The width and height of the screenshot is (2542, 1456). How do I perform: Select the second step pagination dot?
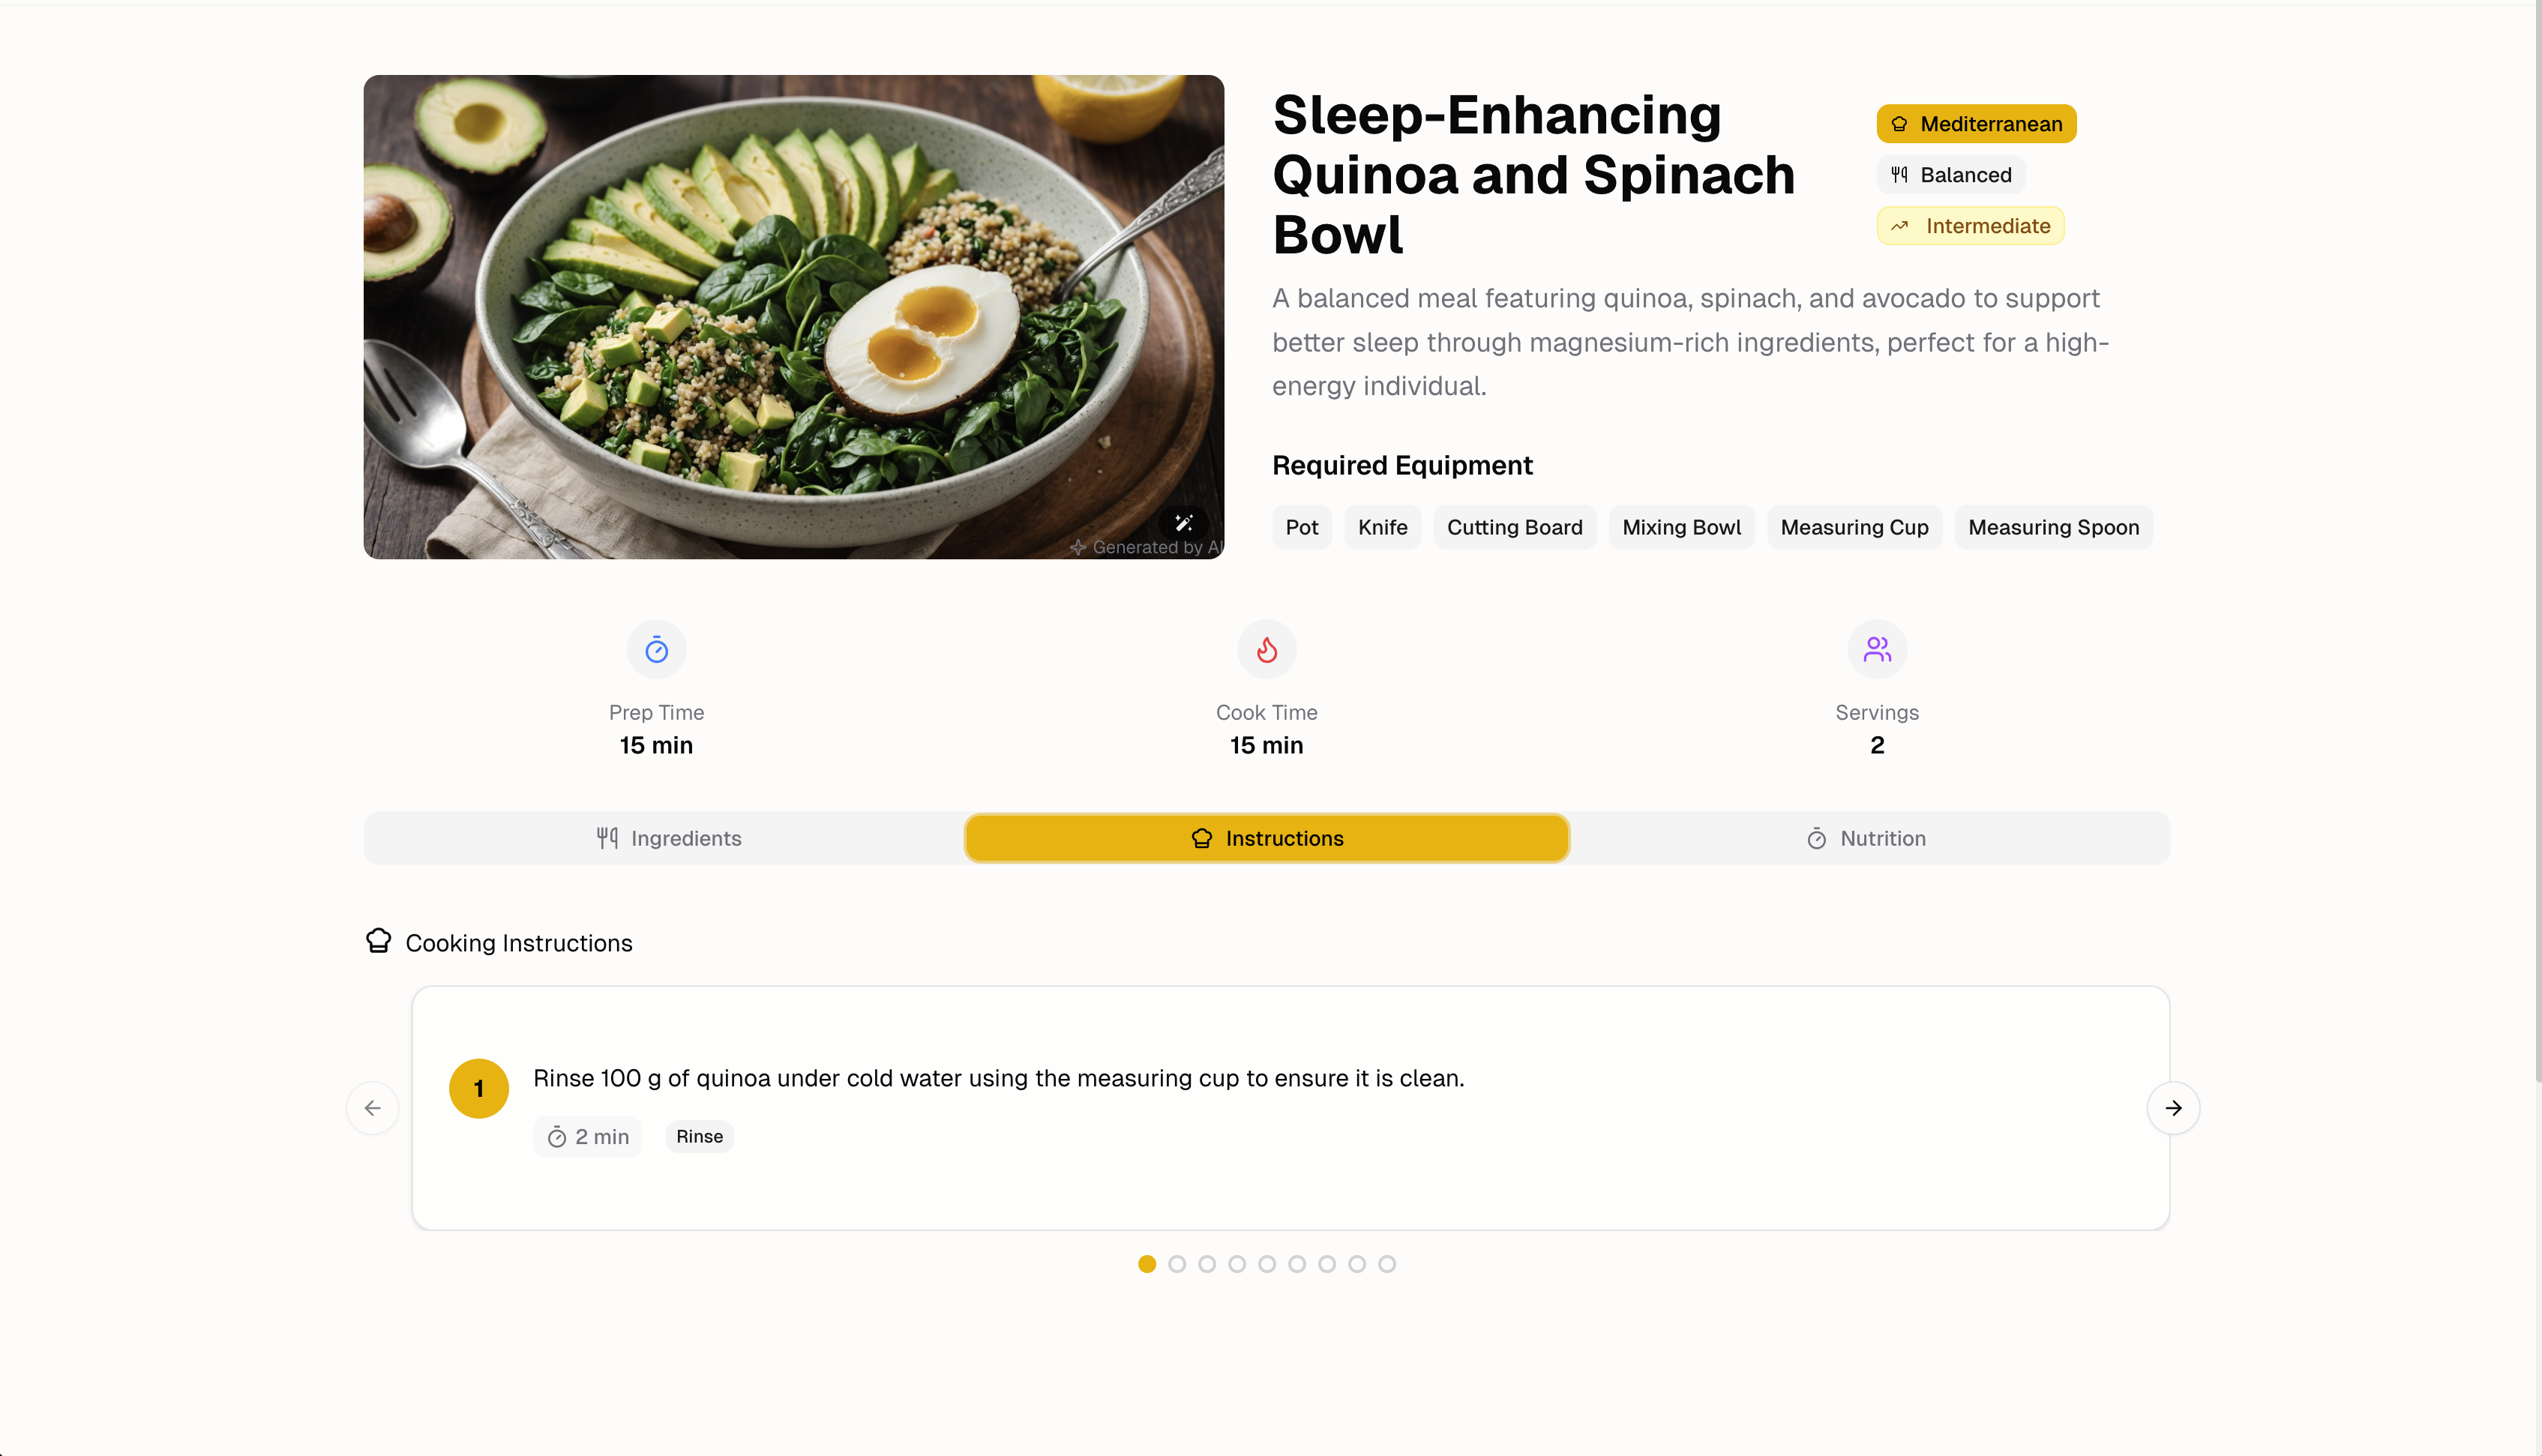tap(1177, 1264)
